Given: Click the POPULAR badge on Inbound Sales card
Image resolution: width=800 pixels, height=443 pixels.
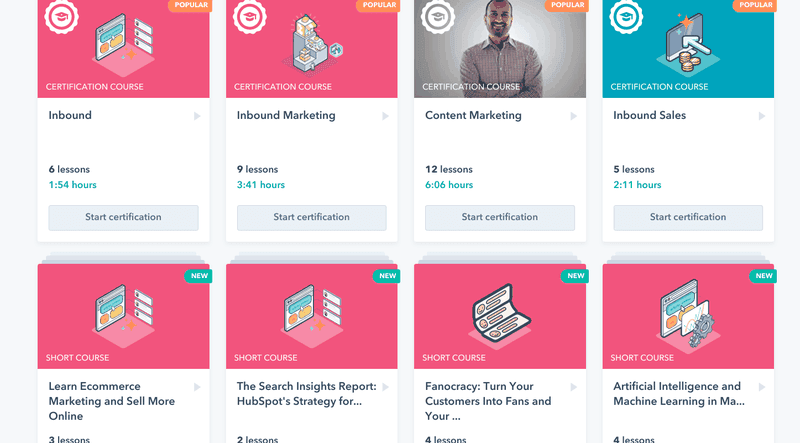Looking at the screenshot, I should pyautogui.click(x=755, y=5).
